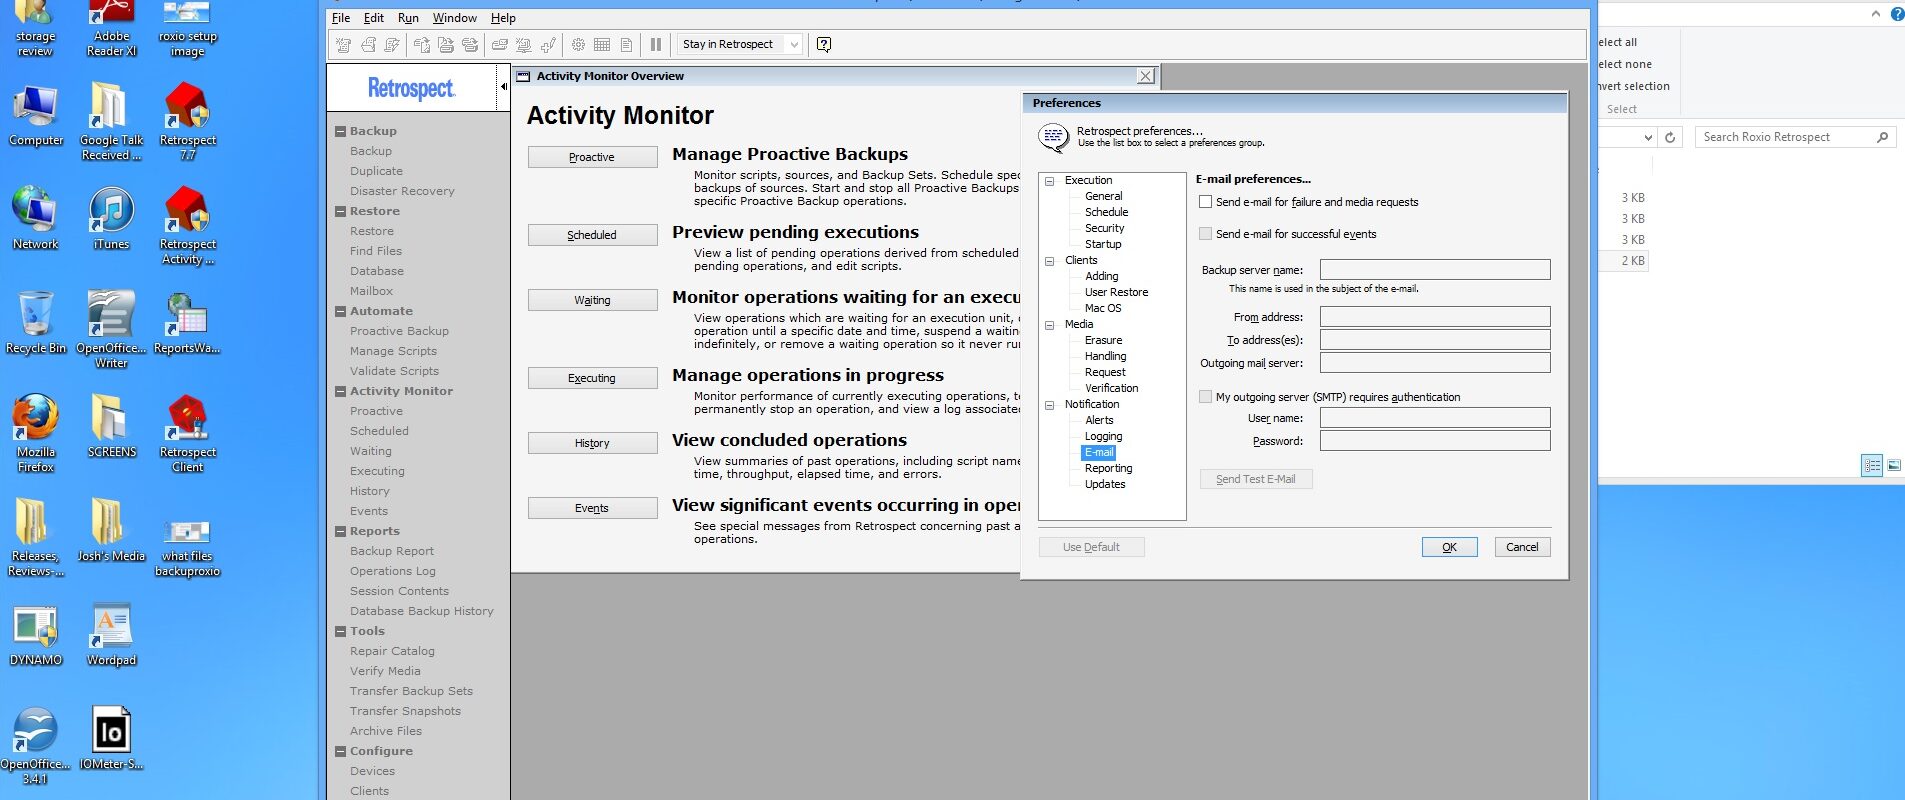Collapse the Media node in preferences tree
1905x800 pixels.
(x=1050, y=325)
